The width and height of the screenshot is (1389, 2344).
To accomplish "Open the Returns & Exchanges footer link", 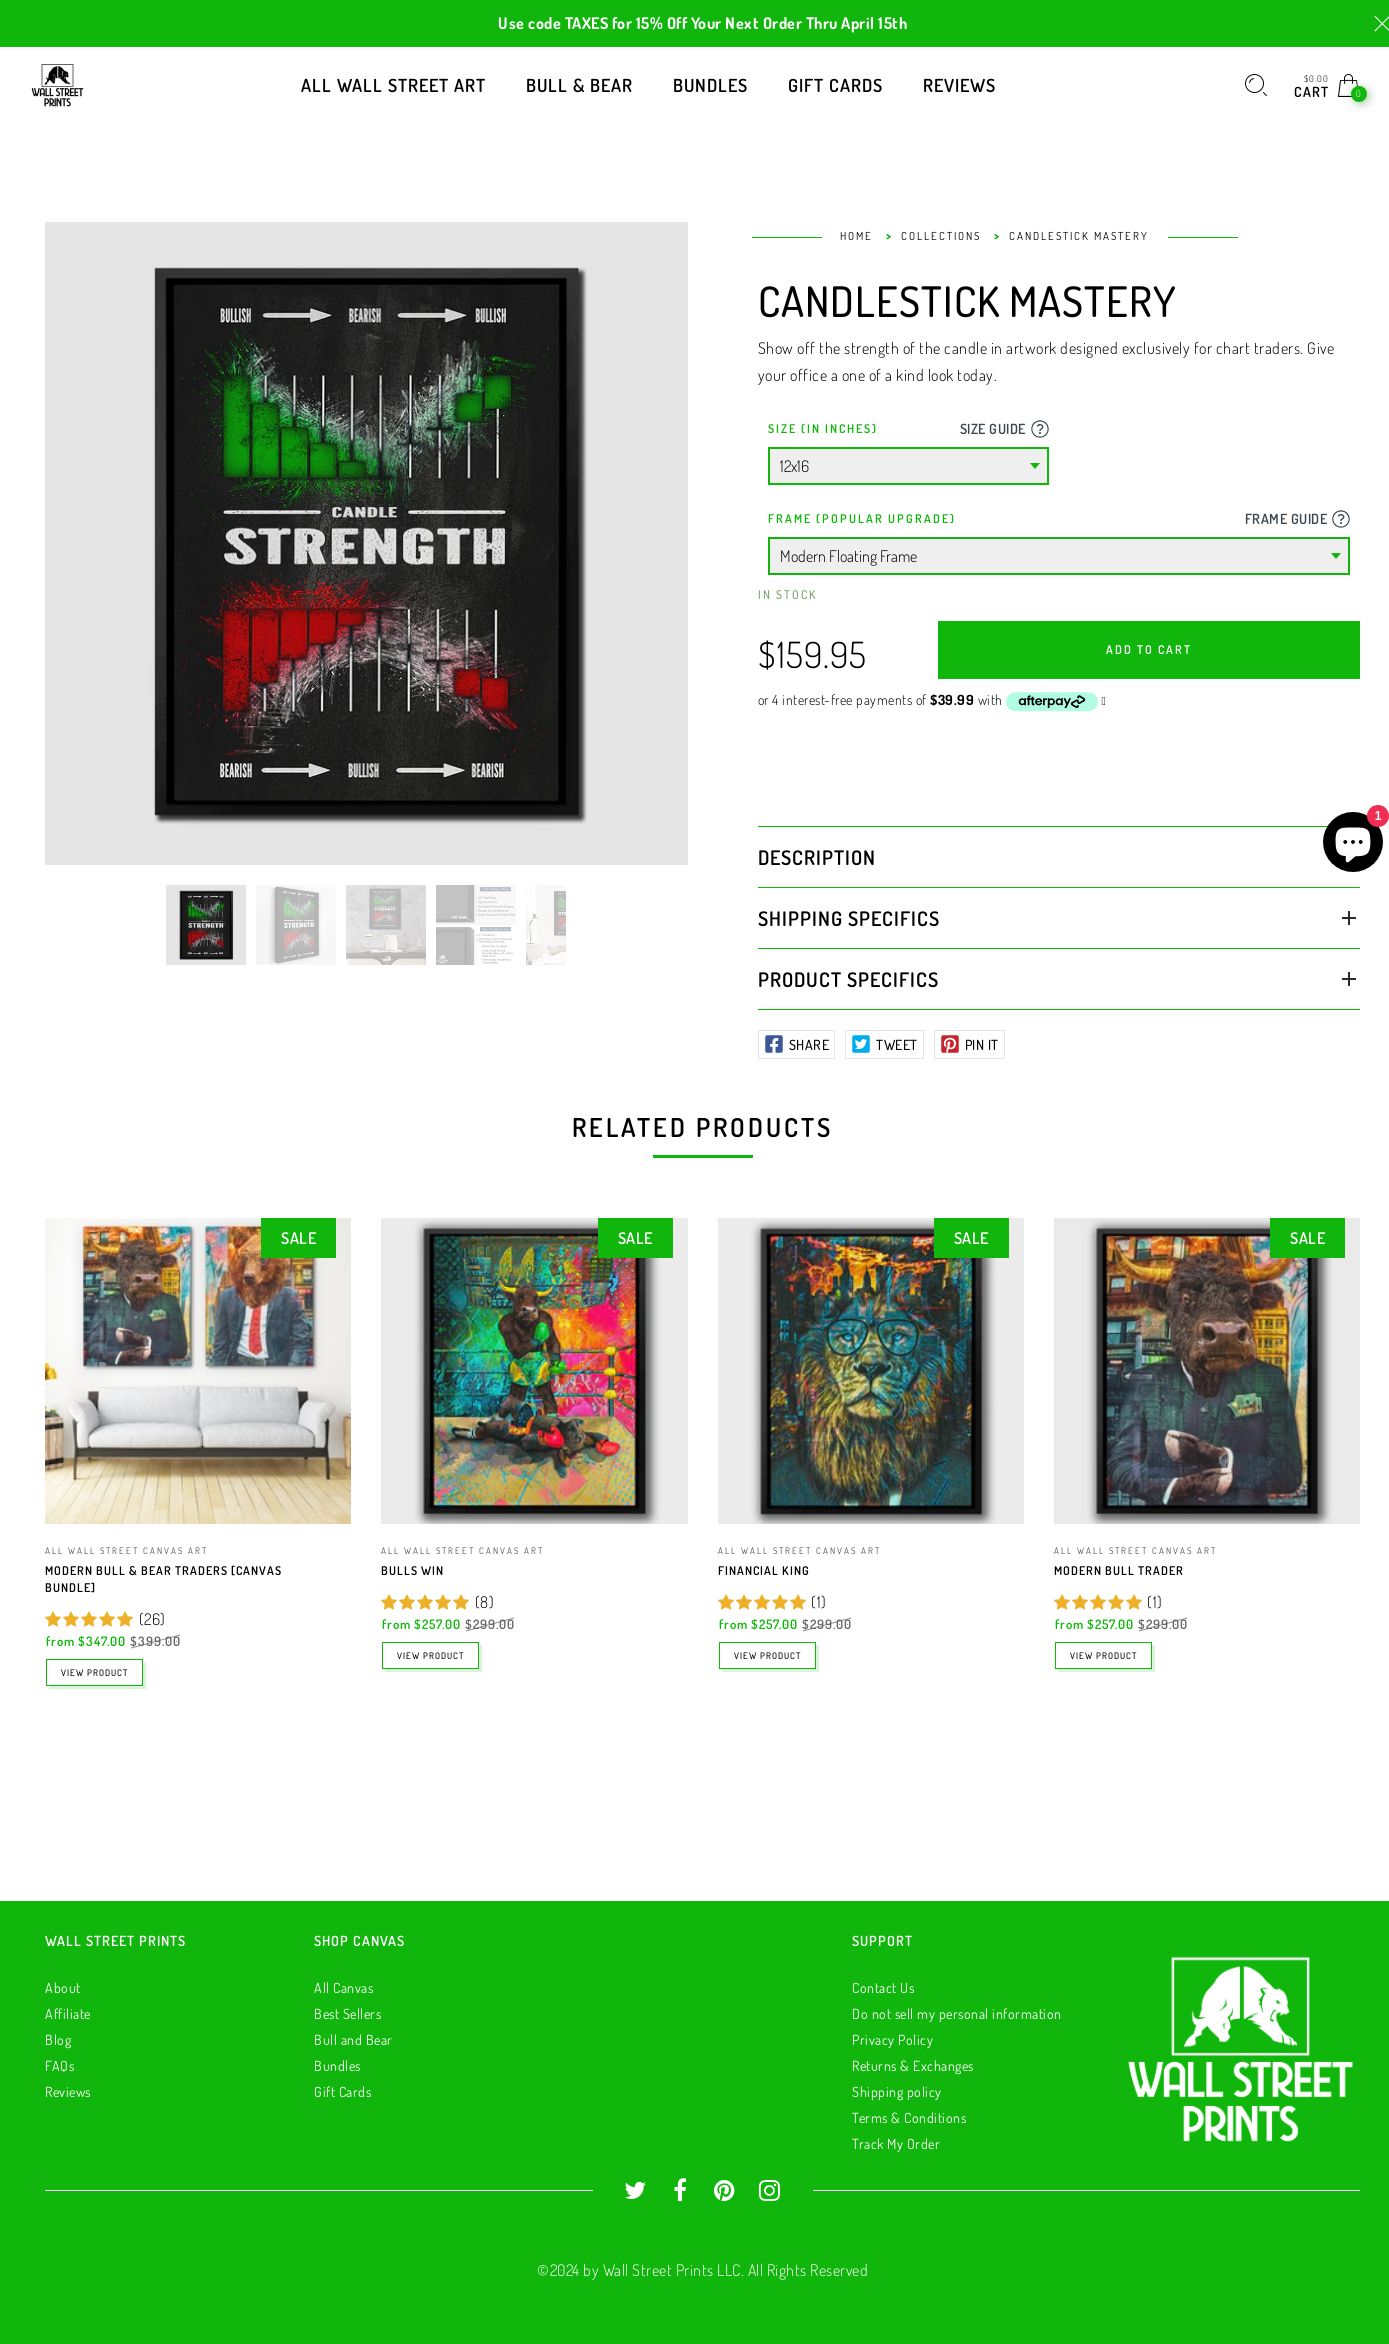I will (912, 2066).
